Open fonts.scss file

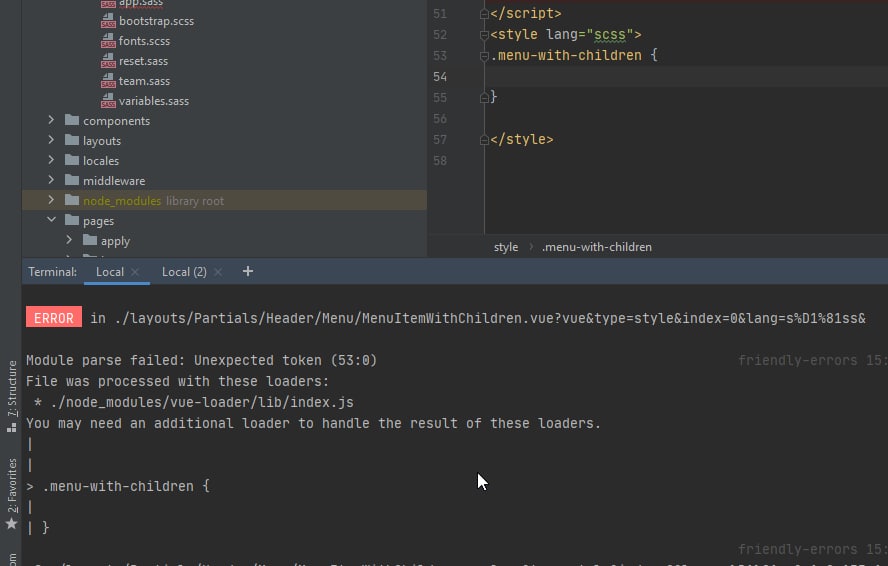tap(144, 41)
